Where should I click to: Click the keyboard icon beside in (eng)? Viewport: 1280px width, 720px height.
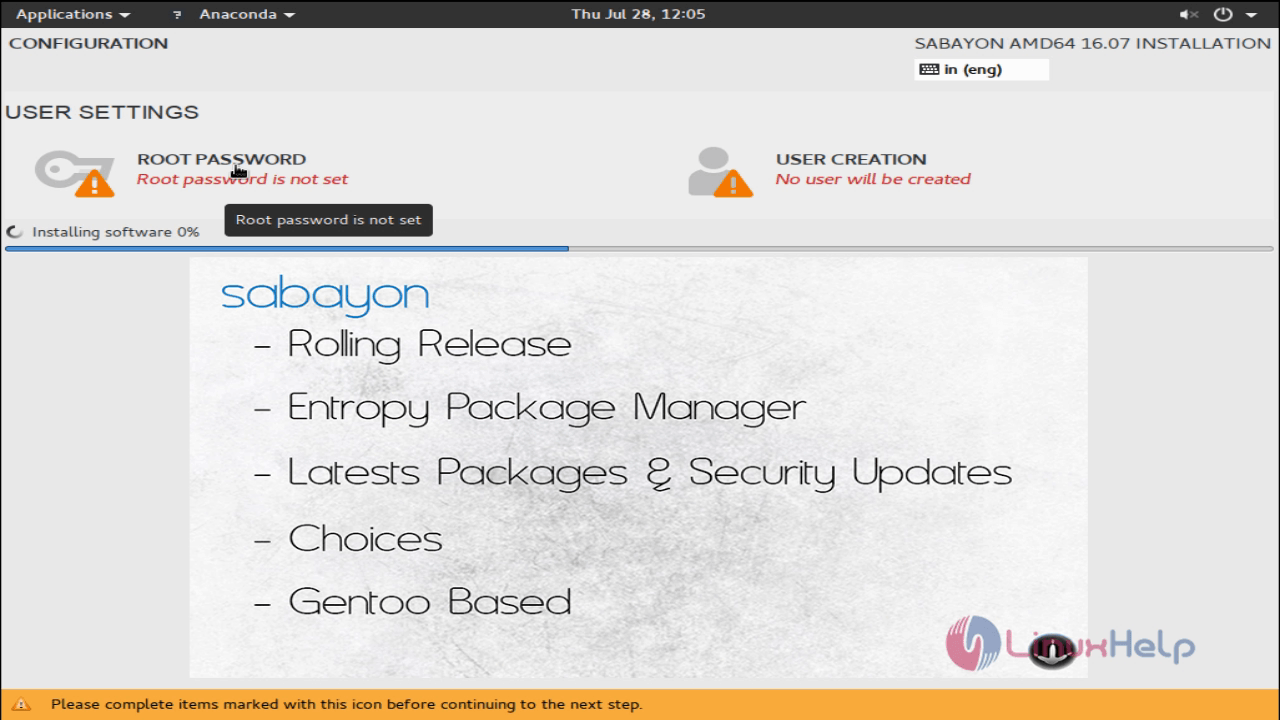click(x=929, y=69)
